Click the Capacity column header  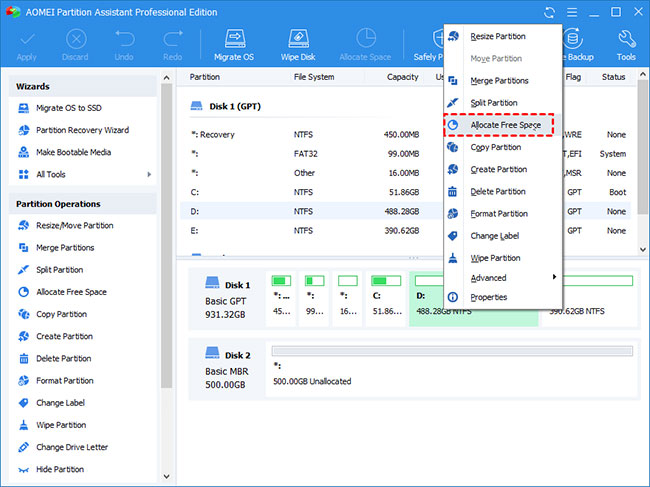coord(402,77)
